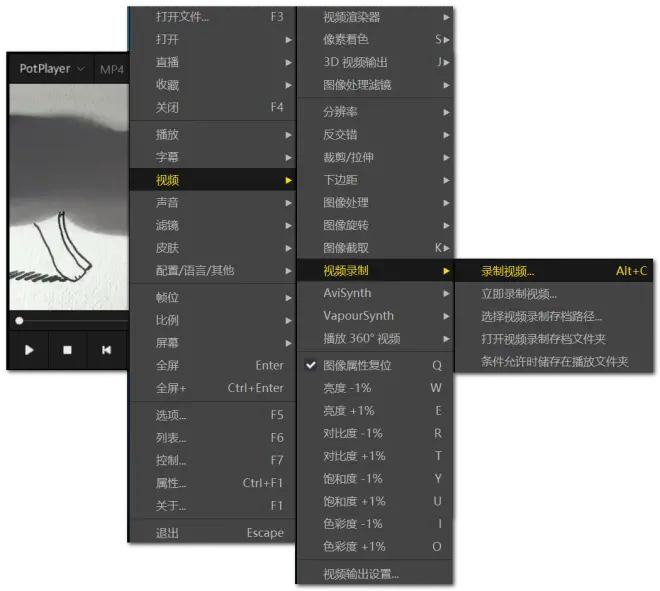Expand the 打开 submenu
Screen dimensions: 660x591
pyautogui.click(x=213, y=40)
